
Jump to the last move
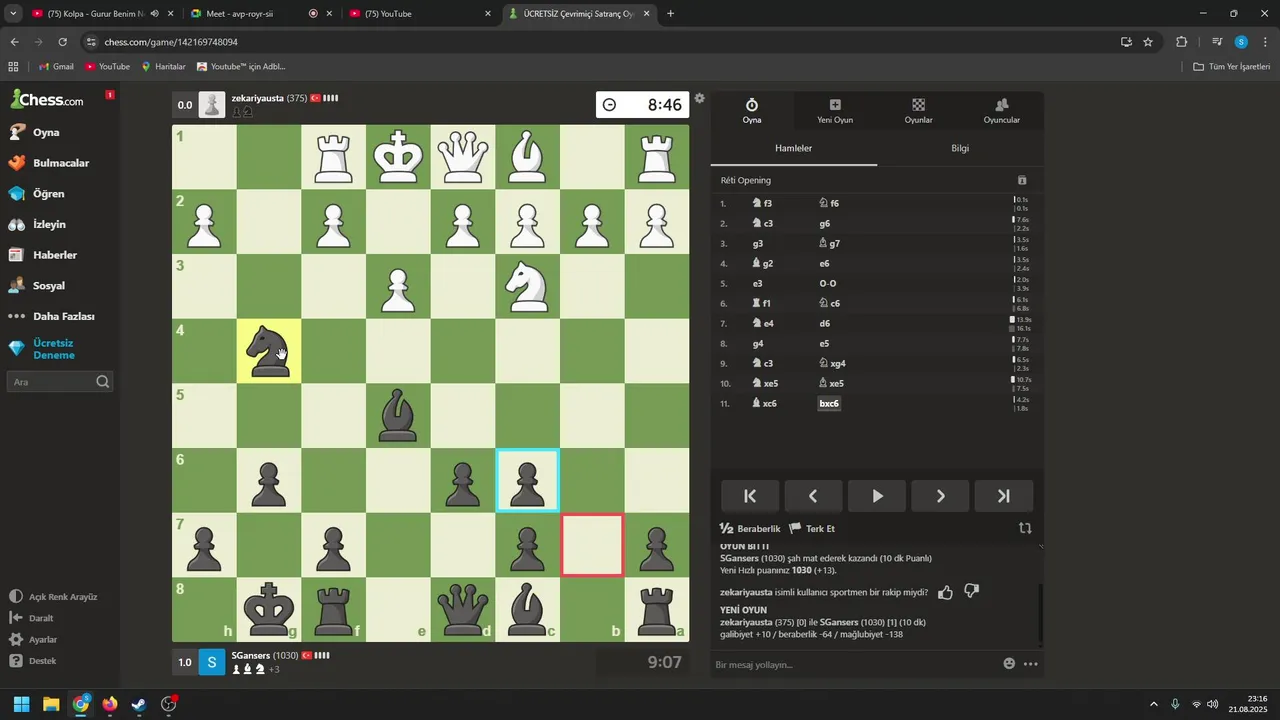click(x=1004, y=496)
